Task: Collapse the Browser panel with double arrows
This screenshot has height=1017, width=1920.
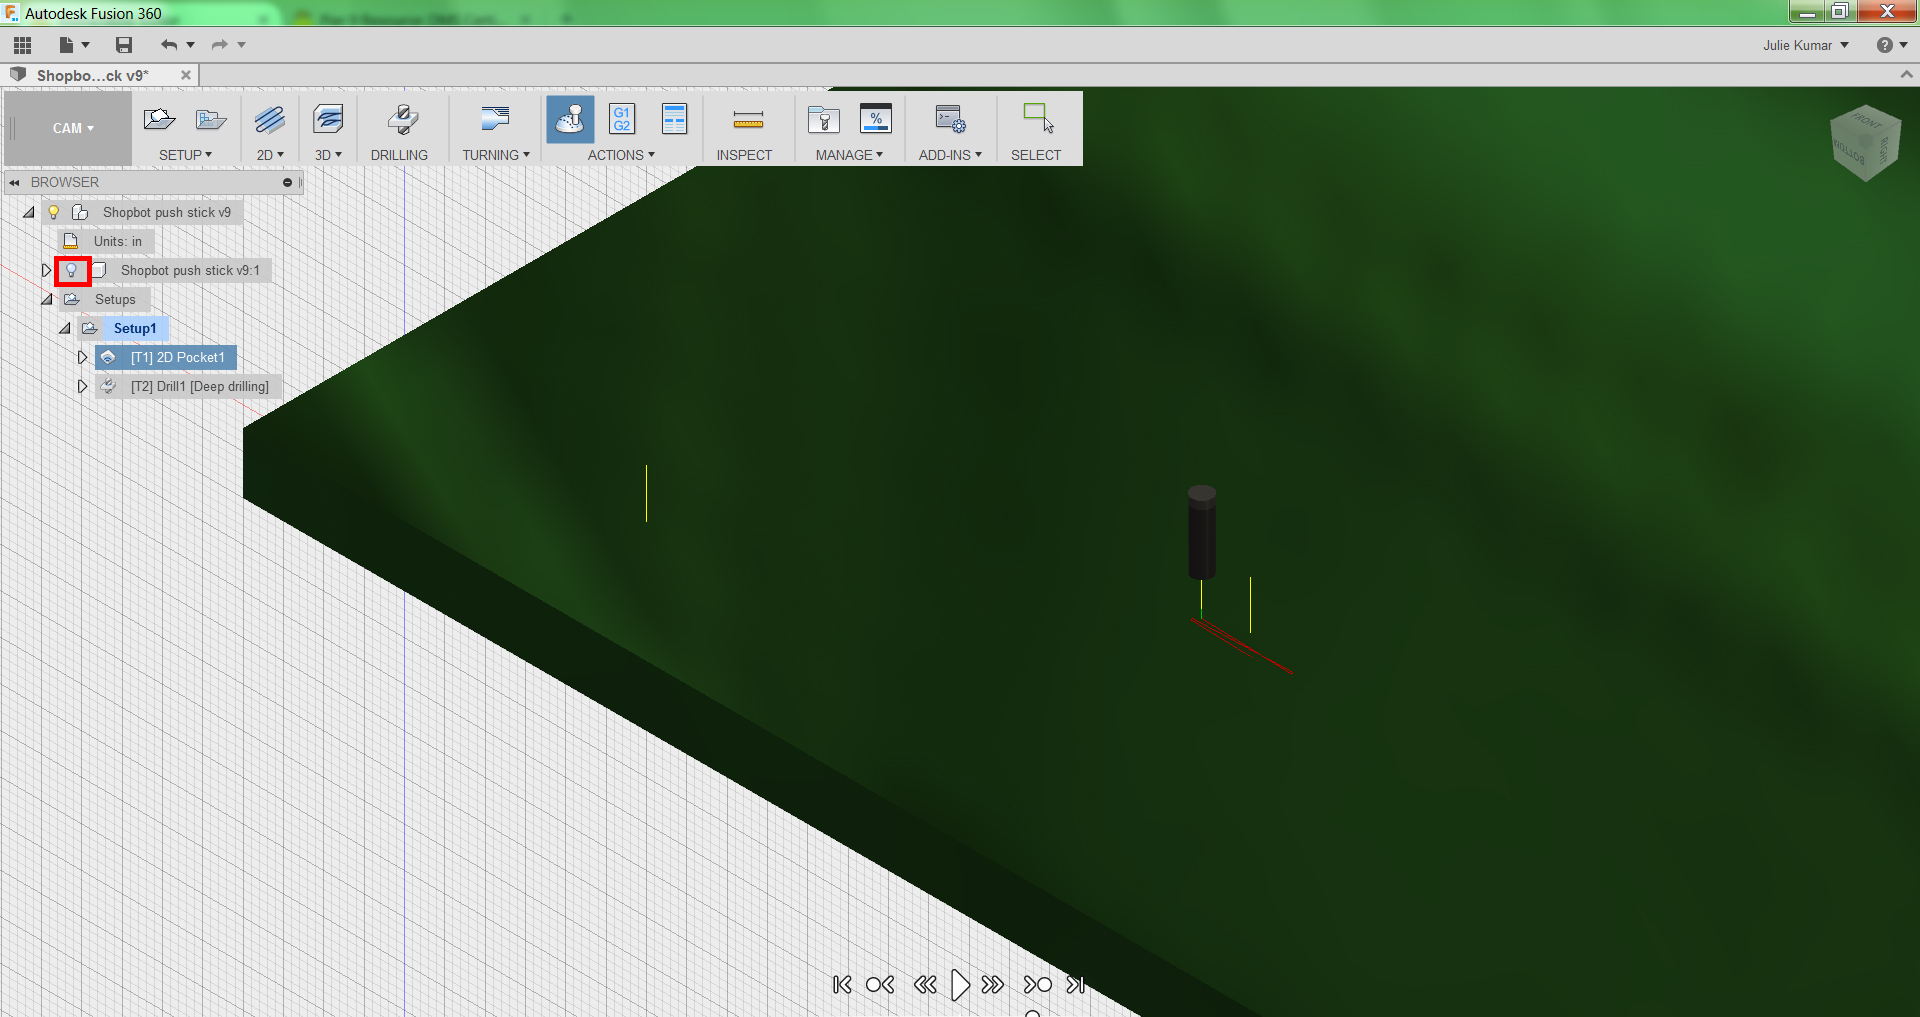Action: [15, 183]
